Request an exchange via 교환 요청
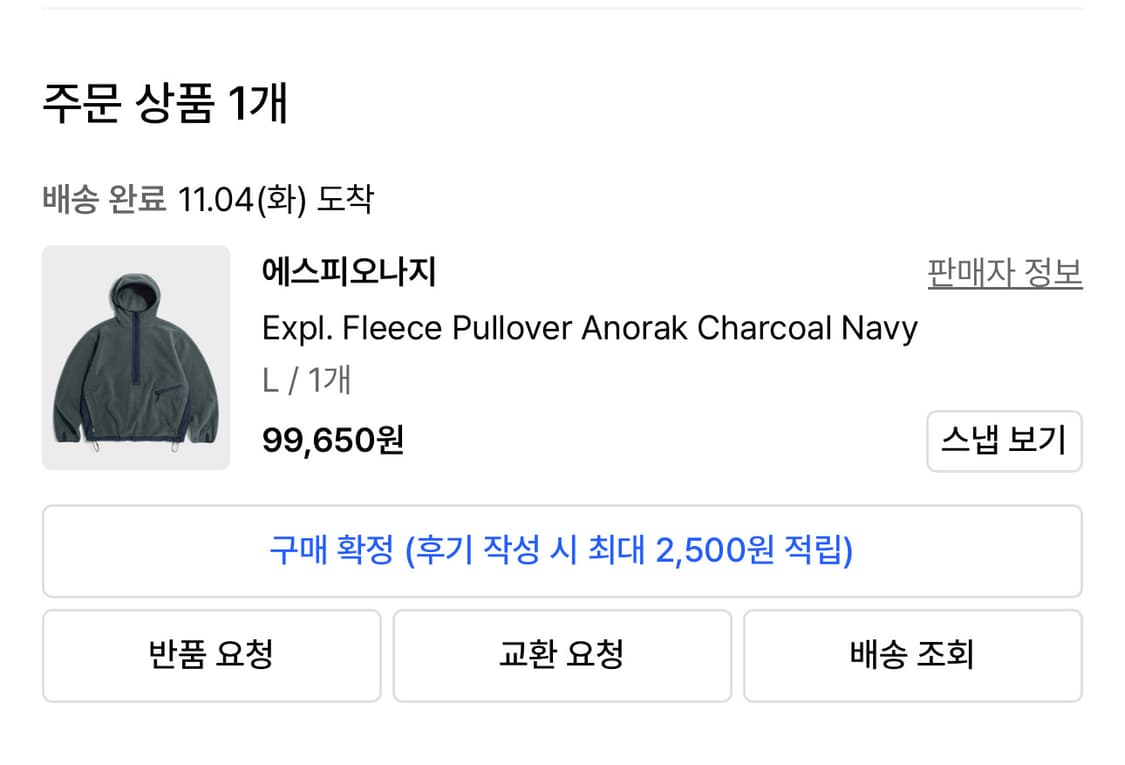This screenshot has height=765, width=1125. (x=561, y=655)
